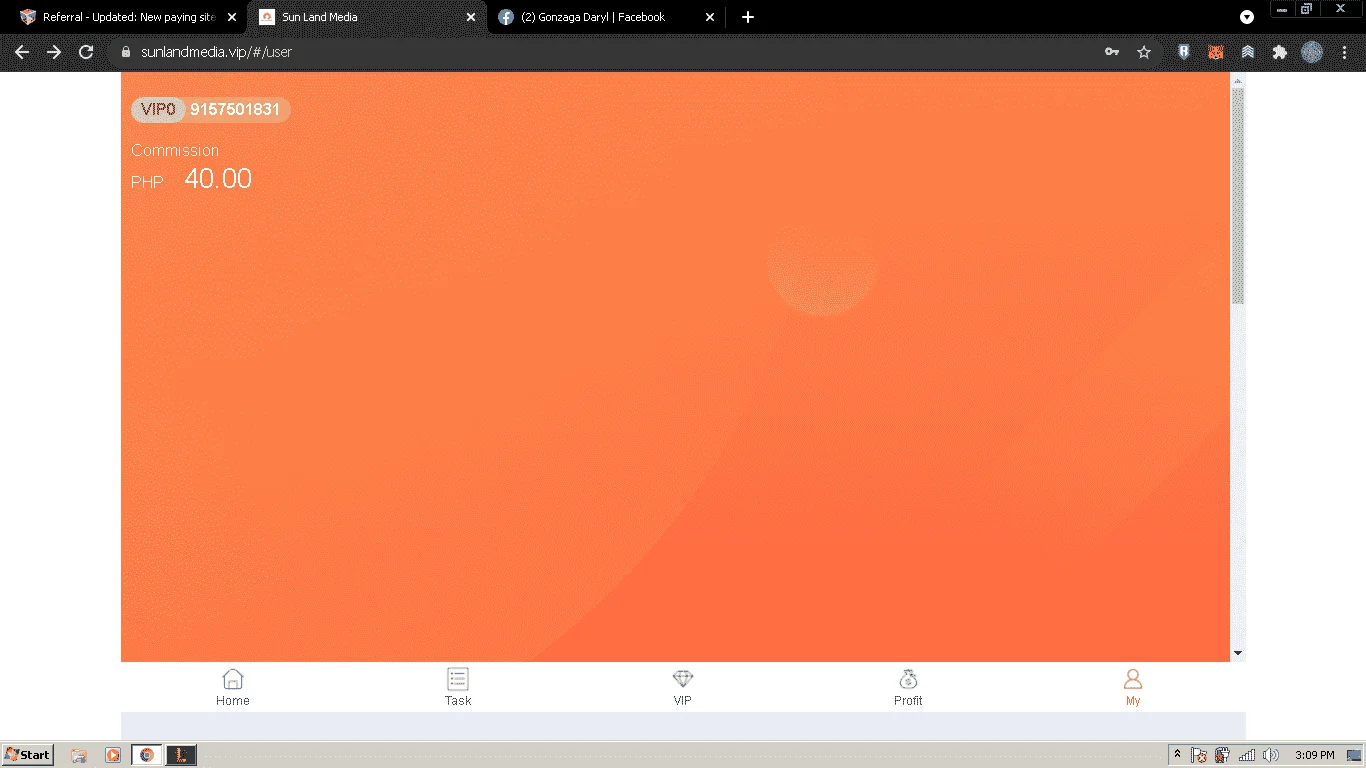Open the Home page in bottom nav
Image resolution: width=1366 pixels, height=768 pixels.
pyautogui.click(x=233, y=687)
